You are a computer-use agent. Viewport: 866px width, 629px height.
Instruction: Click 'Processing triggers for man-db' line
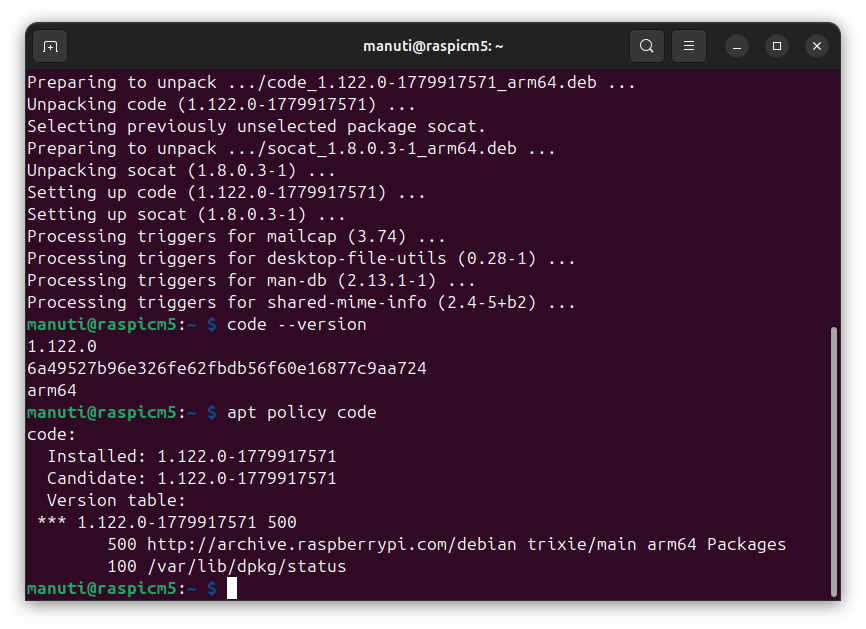point(251,281)
